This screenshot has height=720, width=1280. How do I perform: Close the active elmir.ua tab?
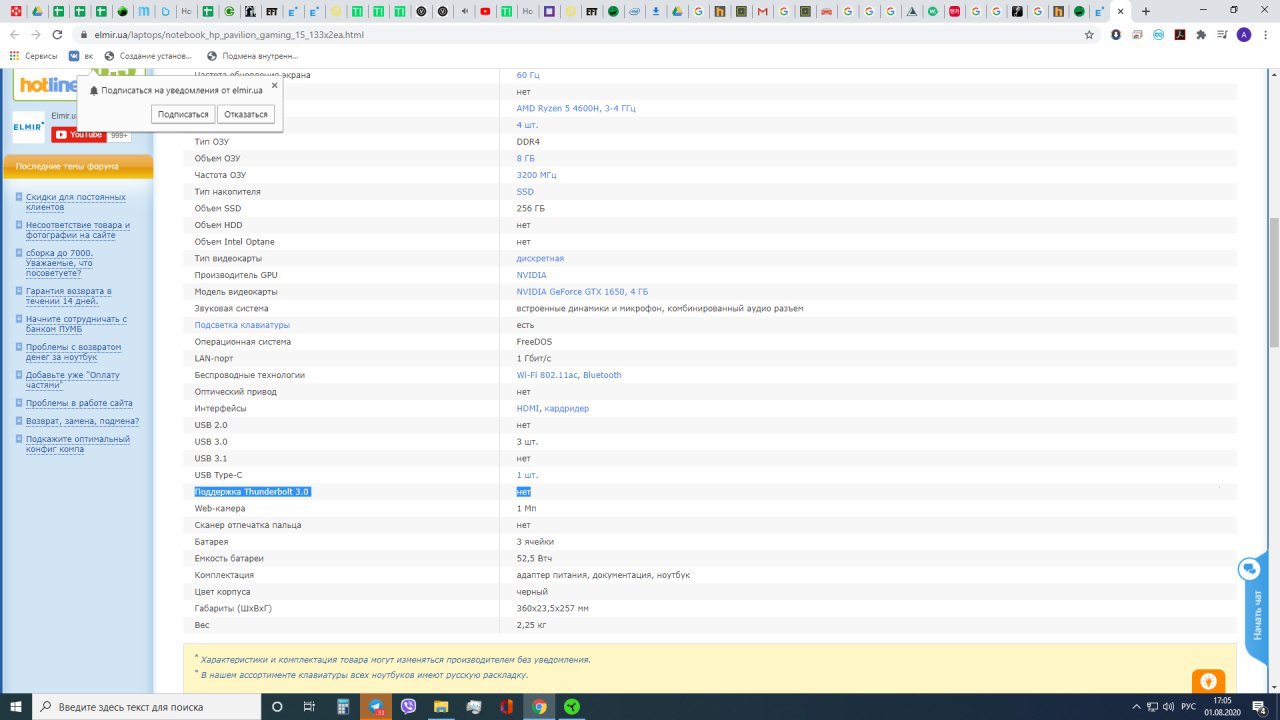point(1121,11)
